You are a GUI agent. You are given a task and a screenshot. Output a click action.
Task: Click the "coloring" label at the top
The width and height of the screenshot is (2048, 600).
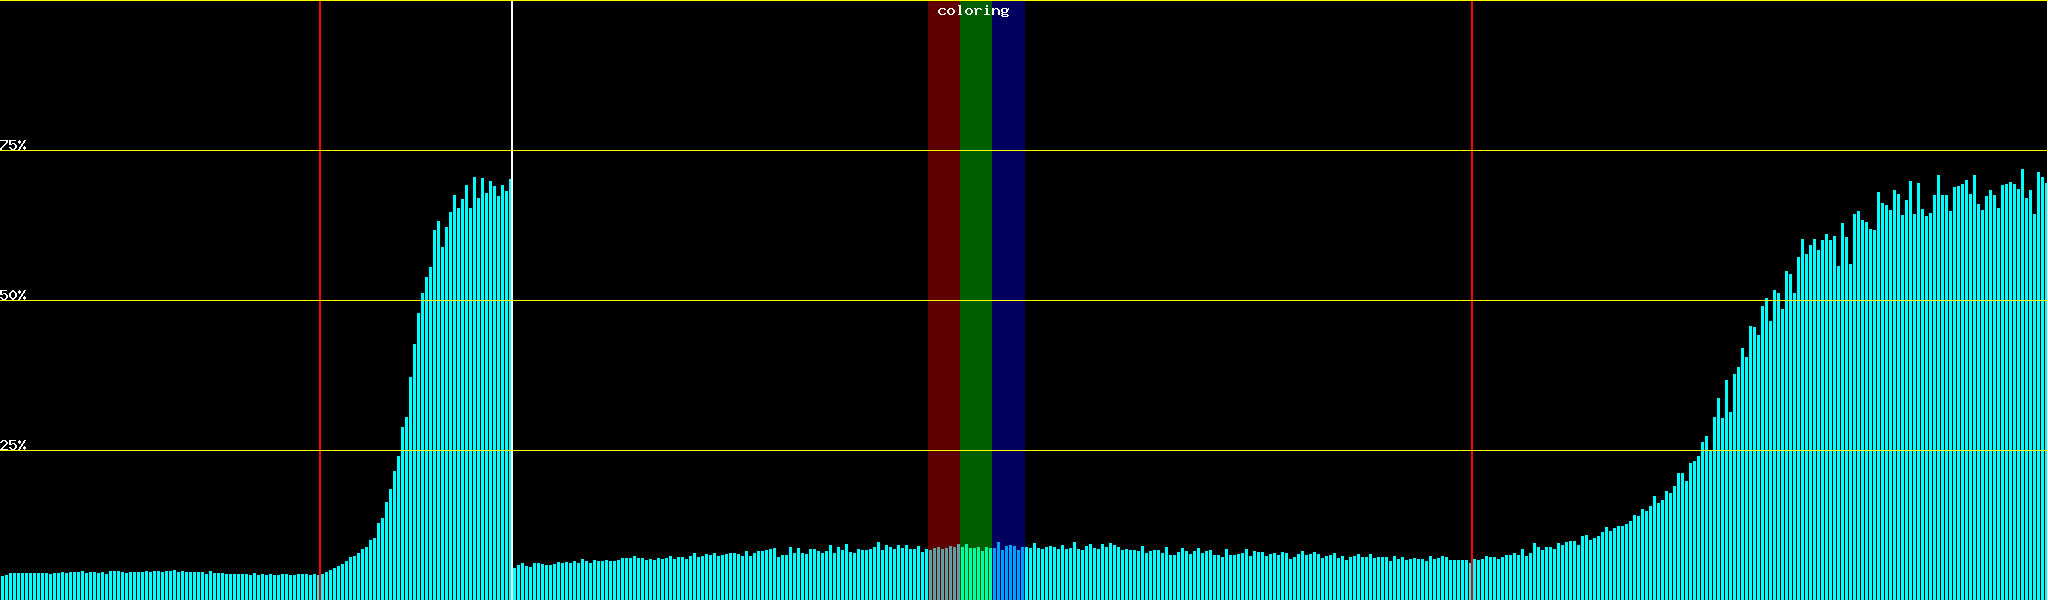[x=973, y=11]
